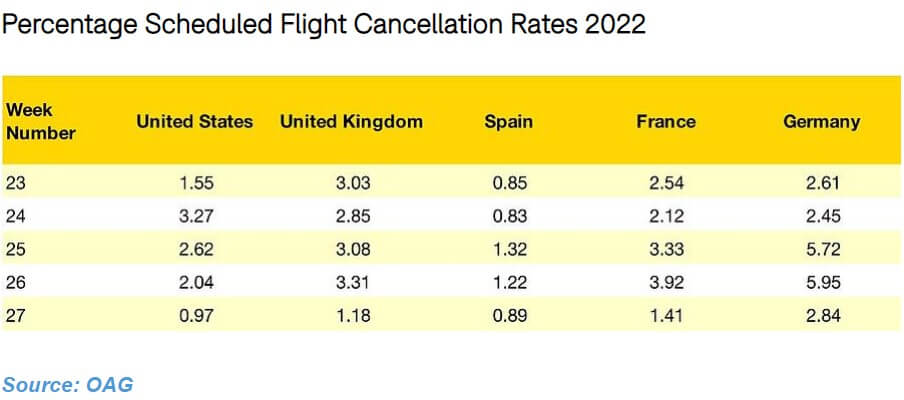Viewport: 904px width, 400px height.
Task: Click the France column header
Action: pyautogui.click(x=665, y=122)
